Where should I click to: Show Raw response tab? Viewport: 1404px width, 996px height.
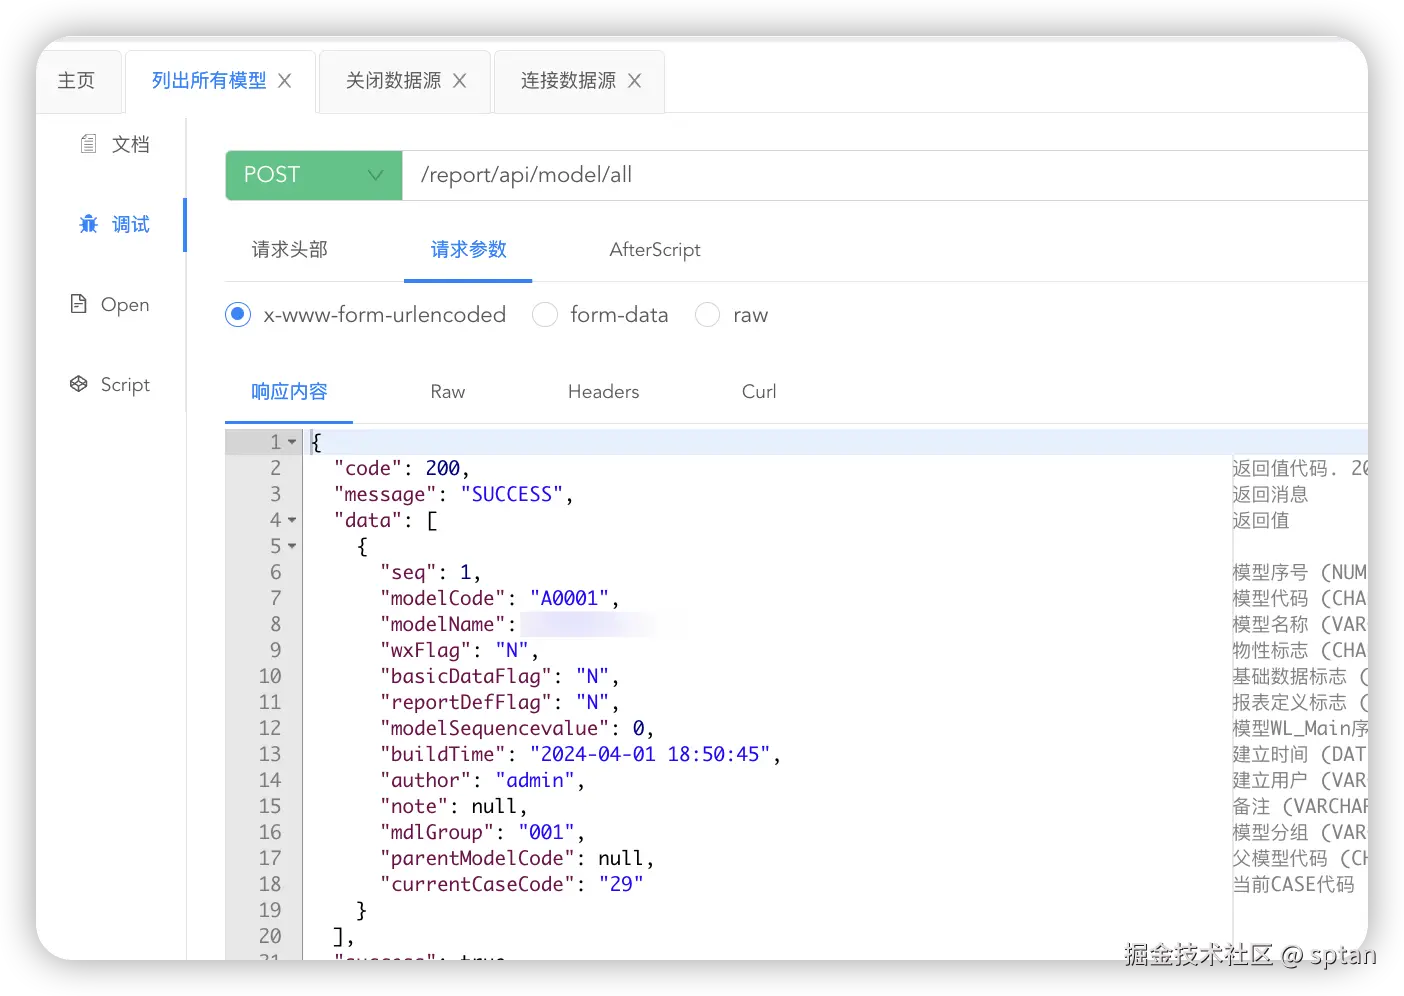tap(448, 392)
